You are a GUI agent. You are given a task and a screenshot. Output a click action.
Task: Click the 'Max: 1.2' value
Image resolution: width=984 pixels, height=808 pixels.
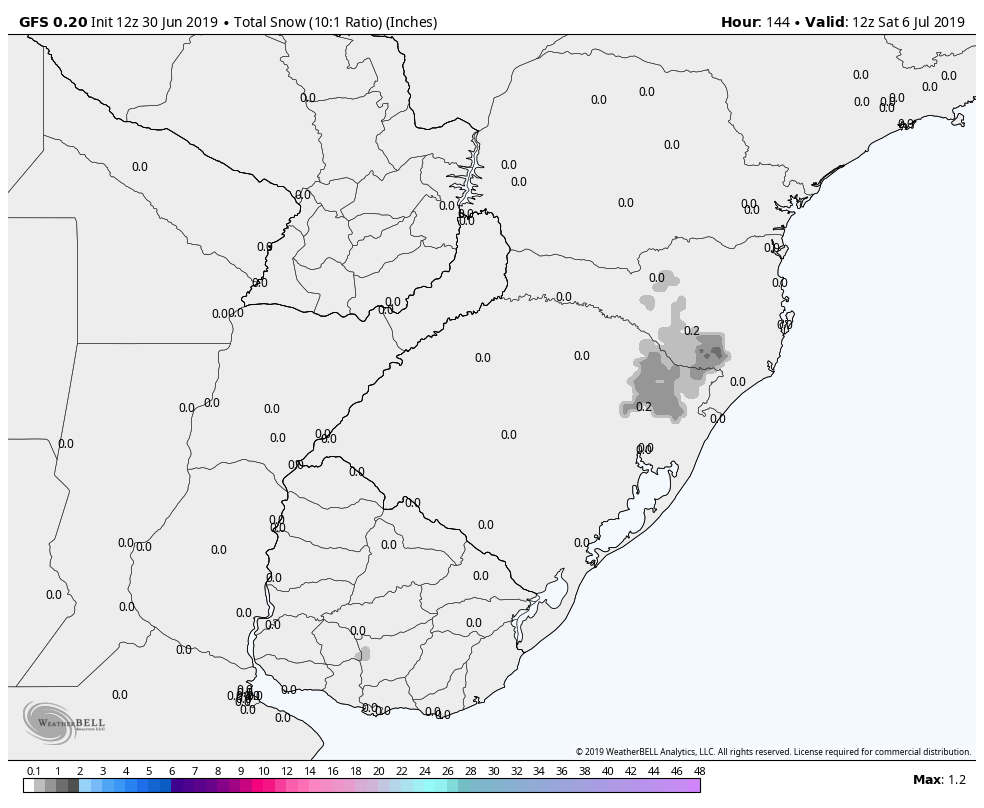[x=939, y=780]
